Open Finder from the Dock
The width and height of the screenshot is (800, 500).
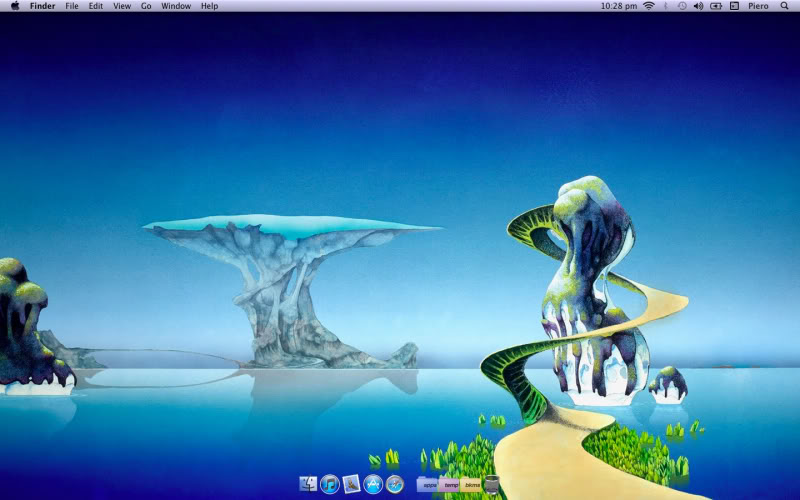tap(308, 484)
